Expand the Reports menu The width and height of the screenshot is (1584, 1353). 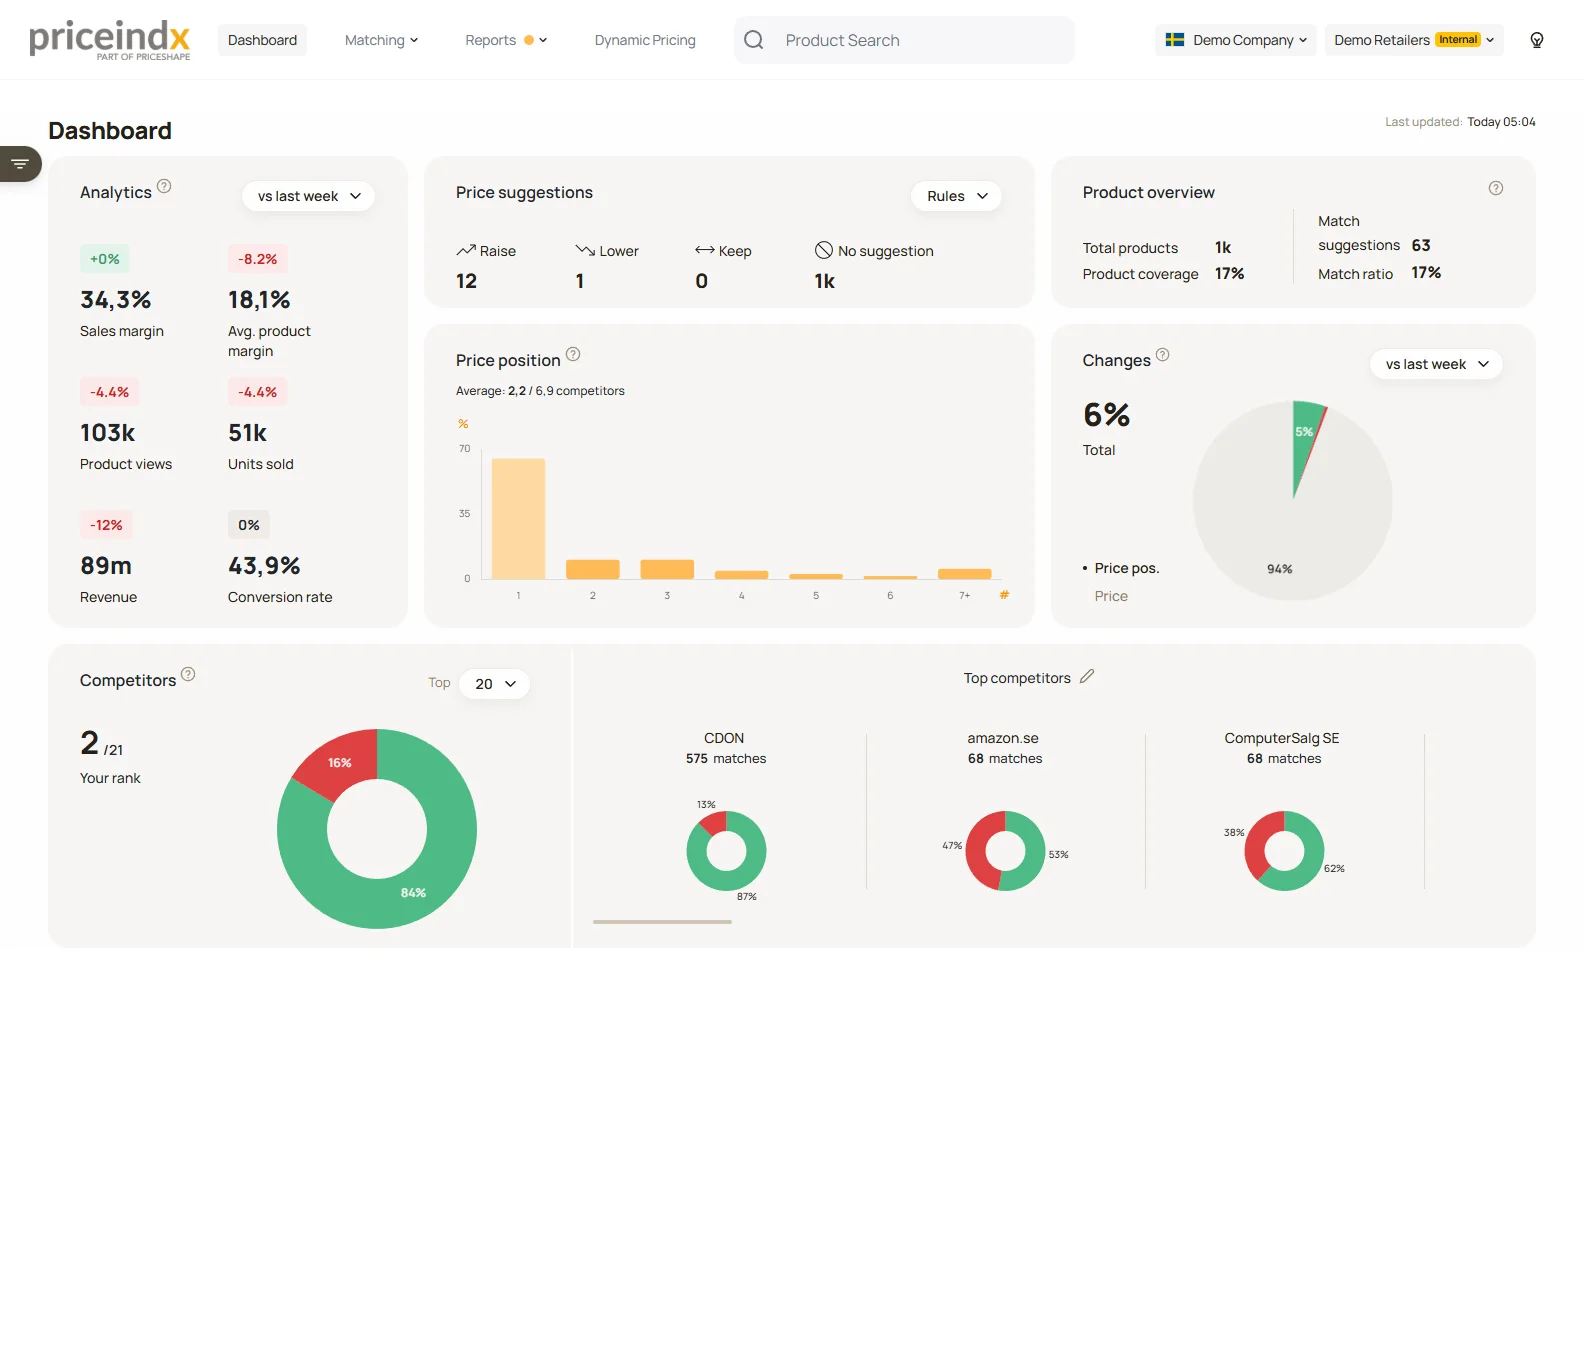click(506, 40)
